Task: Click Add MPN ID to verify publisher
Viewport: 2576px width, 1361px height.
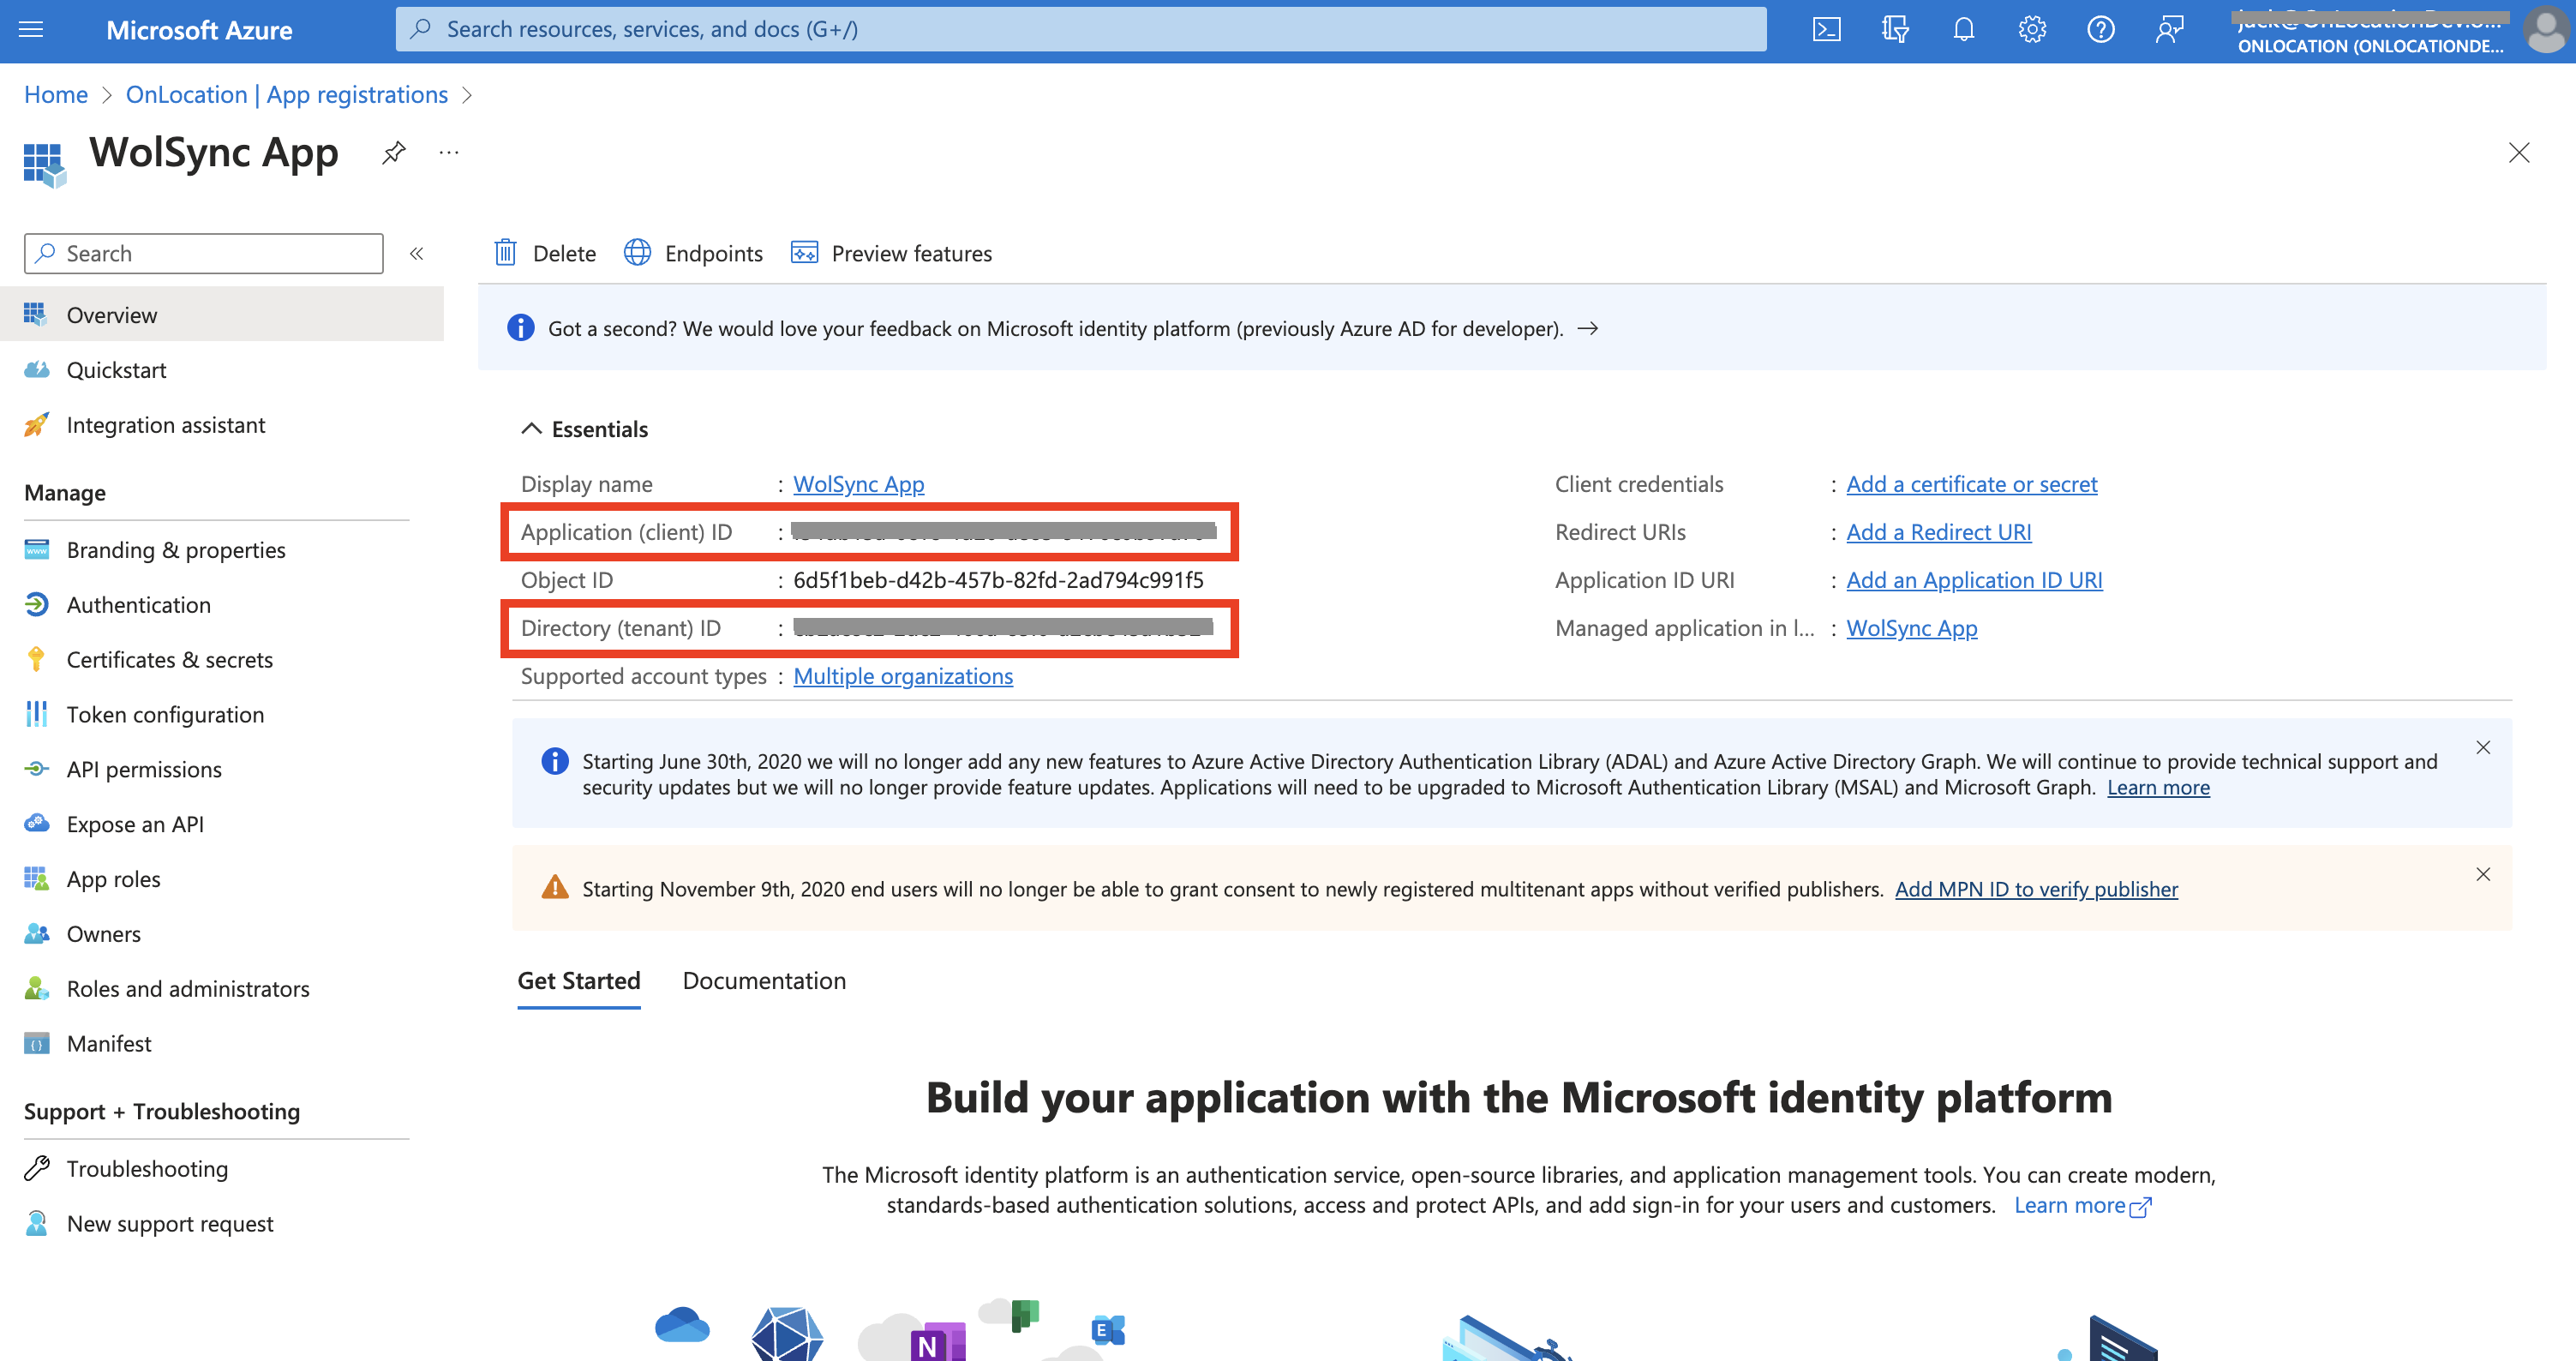Action: [2036, 889]
